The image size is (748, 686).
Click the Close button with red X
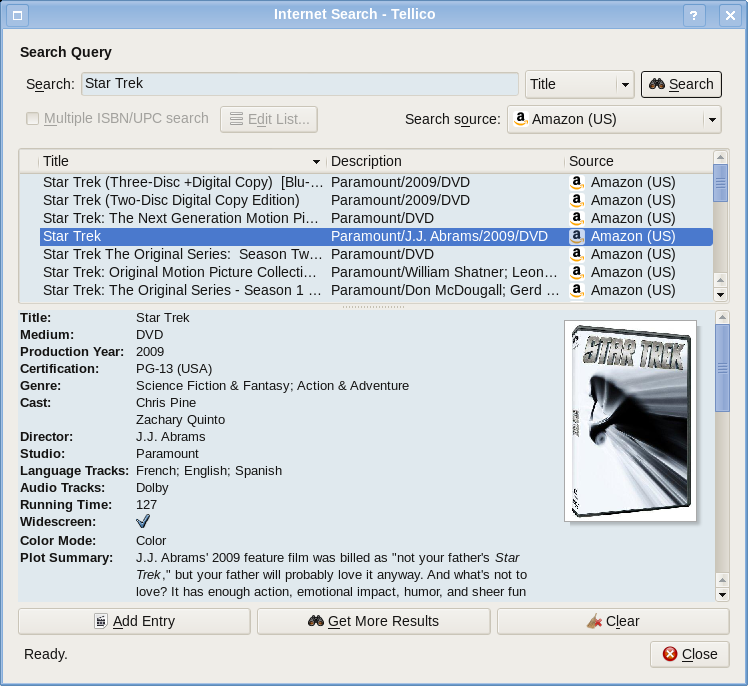point(689,654)
